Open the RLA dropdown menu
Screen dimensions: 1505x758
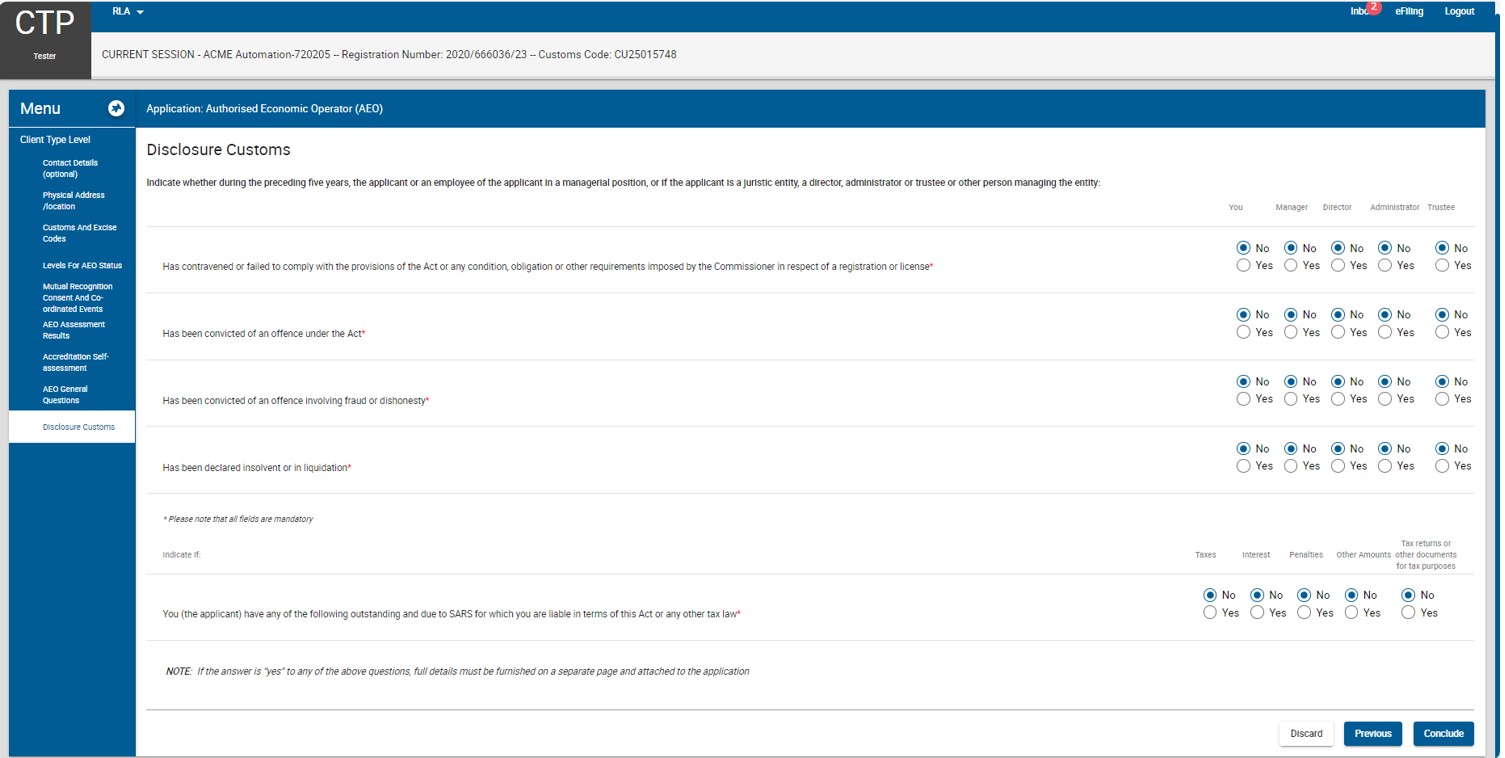(128, 12)
